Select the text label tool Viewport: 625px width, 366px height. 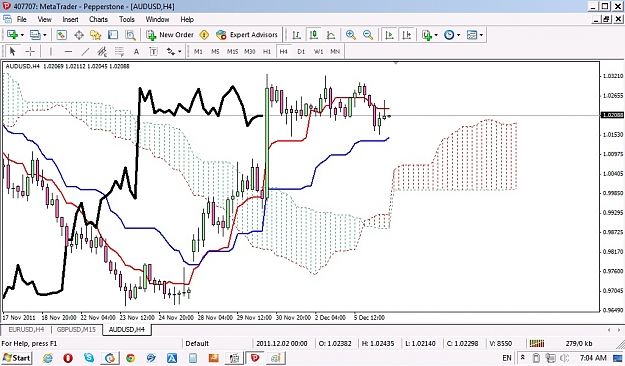point(153,51)
